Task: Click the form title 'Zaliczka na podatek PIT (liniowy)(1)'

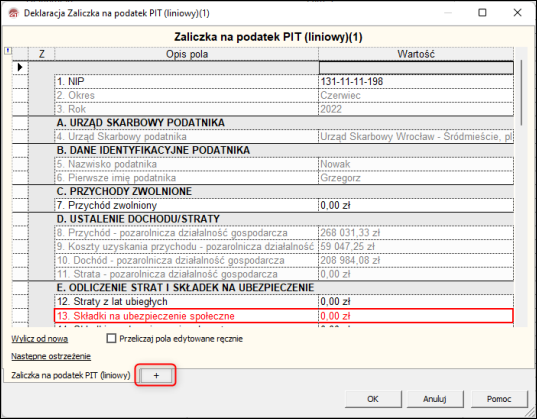Action: point(268,37)
